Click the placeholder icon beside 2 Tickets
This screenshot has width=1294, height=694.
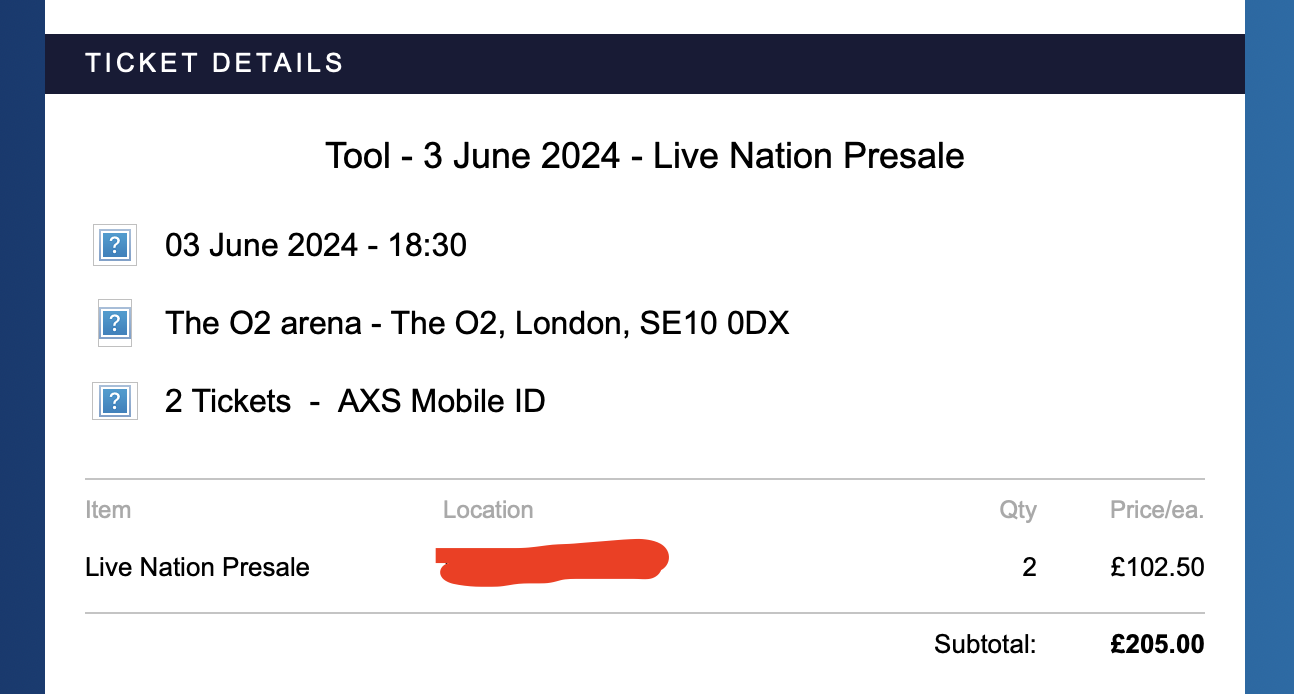tap(115, 401)
